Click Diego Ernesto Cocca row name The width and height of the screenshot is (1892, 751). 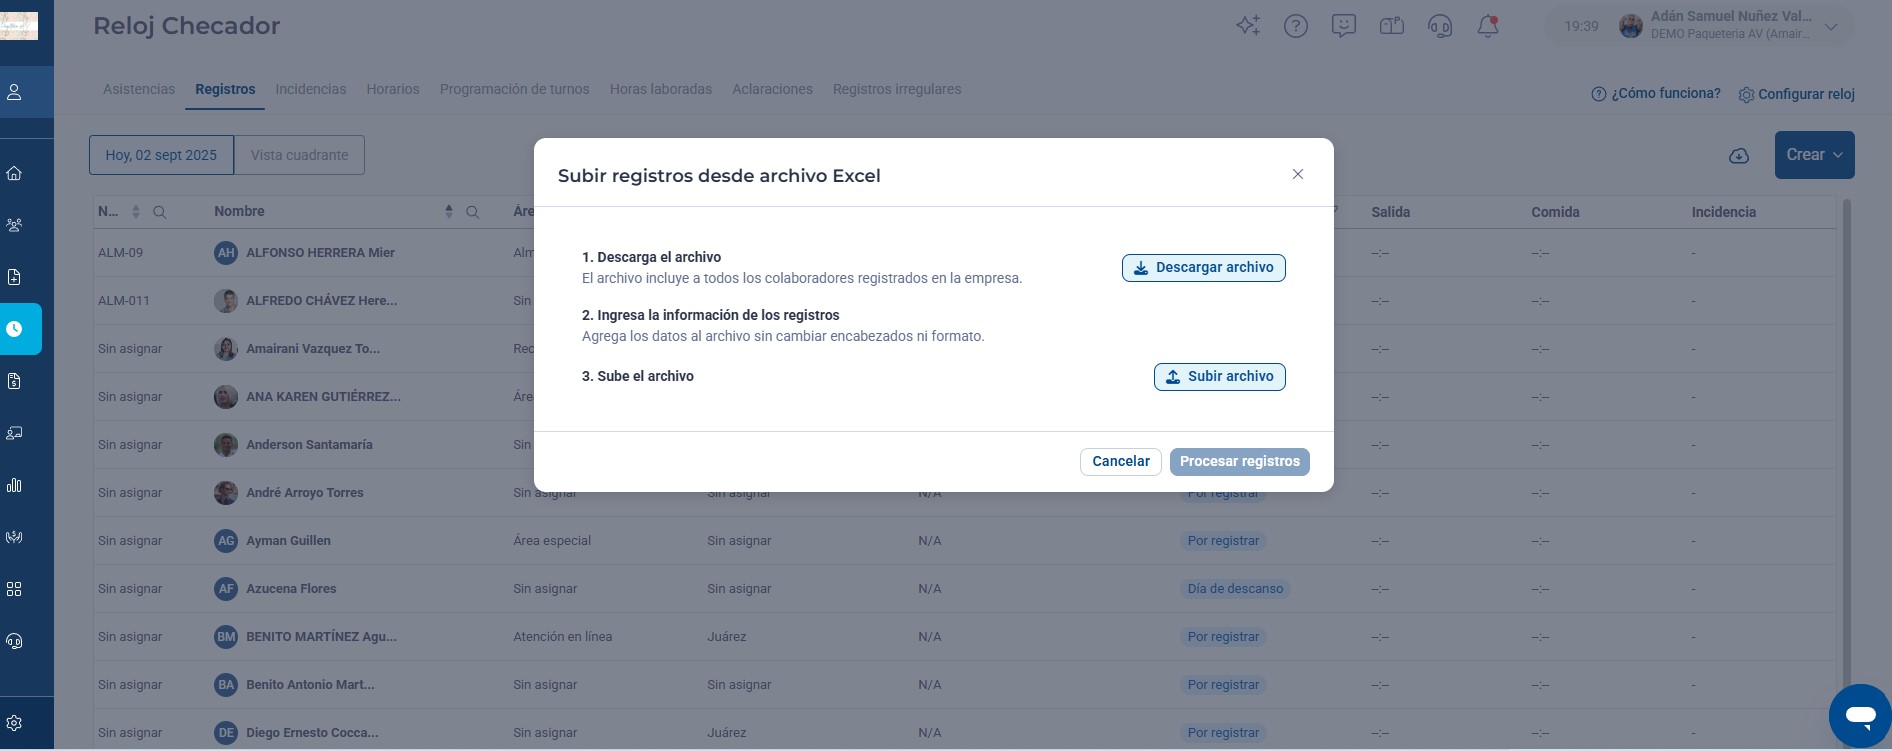(312, 733)
